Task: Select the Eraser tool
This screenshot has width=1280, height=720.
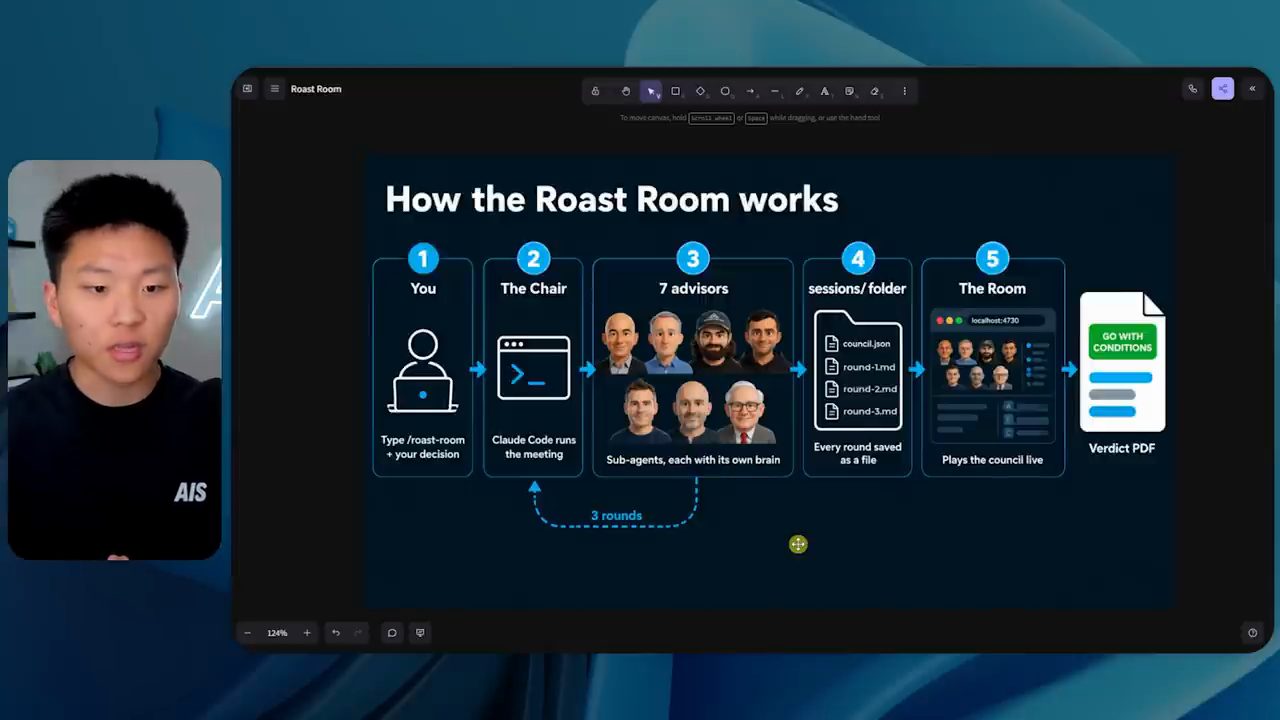Action: pos(874,91)
